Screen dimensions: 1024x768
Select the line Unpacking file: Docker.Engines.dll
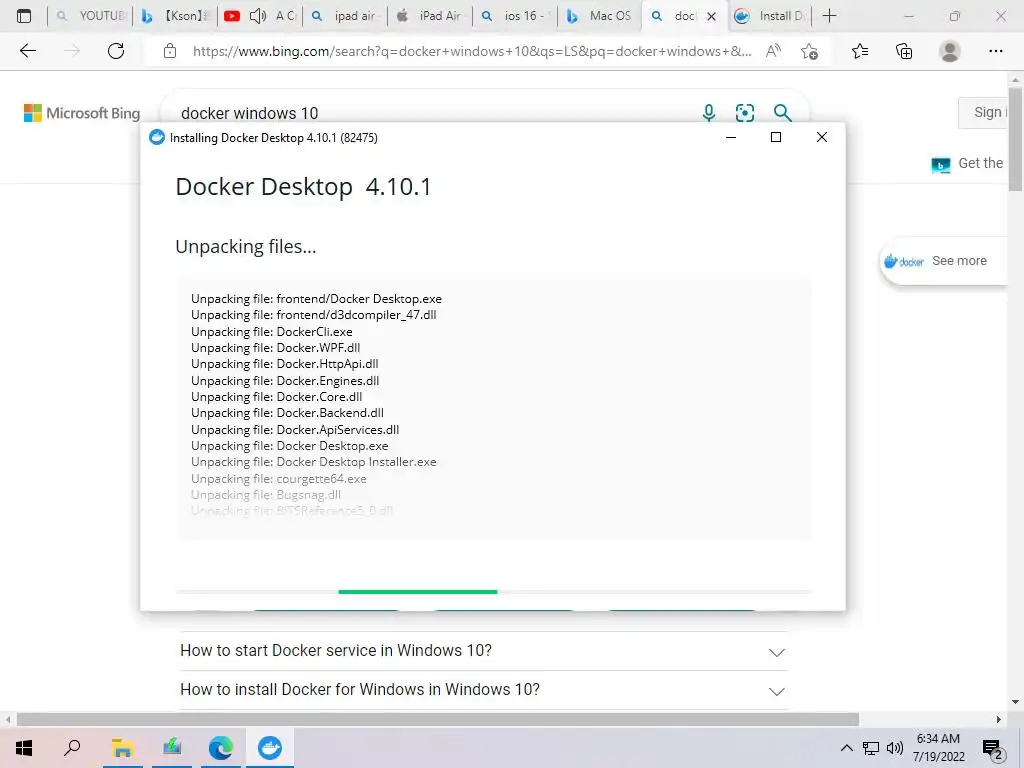pyautogui.click(x=285, y=381)
